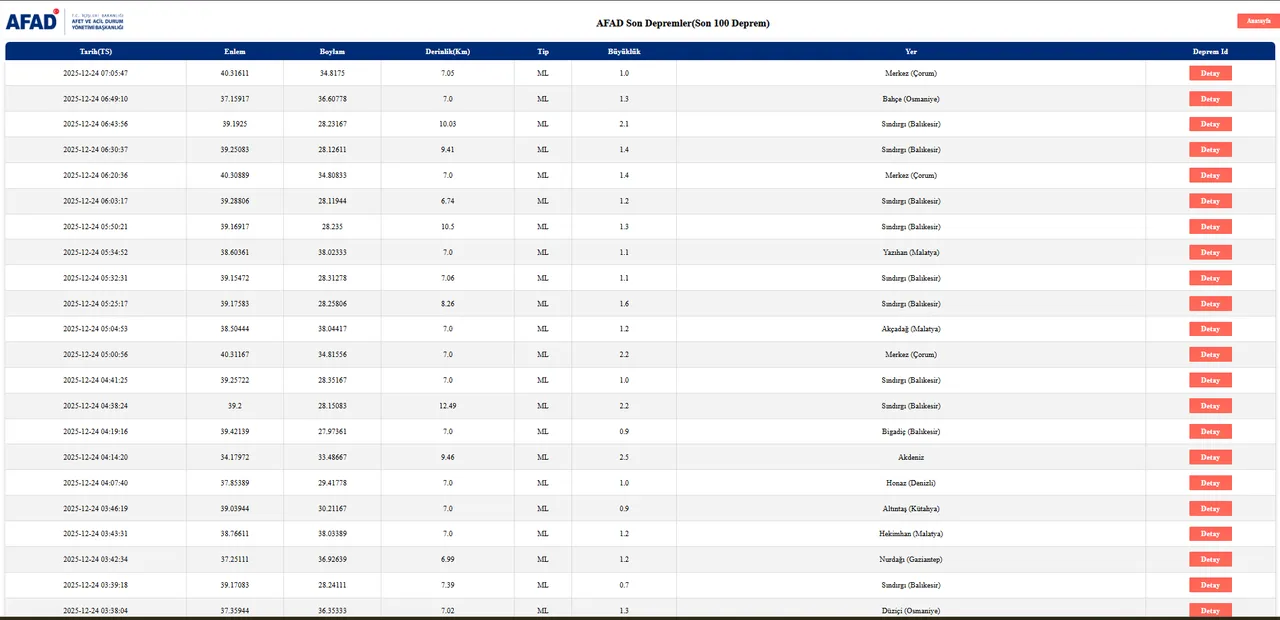Click the Yer column header
The image size is (1280, 620).
(x=910, y=51)
